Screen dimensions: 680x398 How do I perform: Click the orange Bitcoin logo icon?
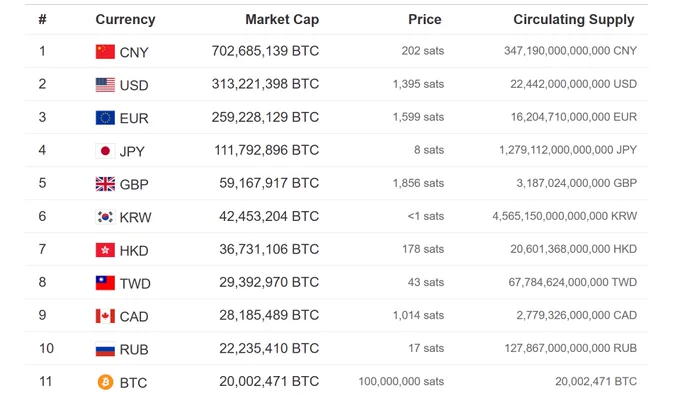tap(105, 382)
